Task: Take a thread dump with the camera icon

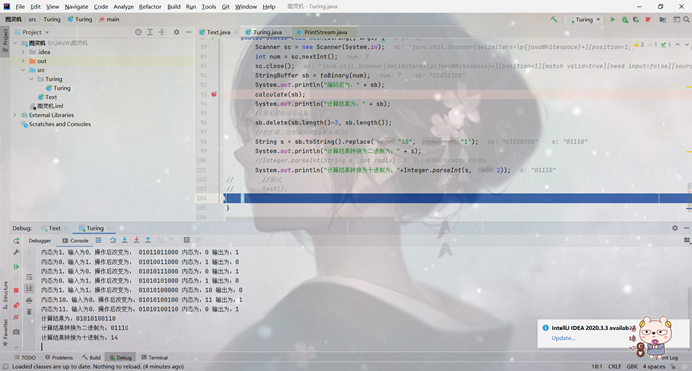Action: tap(16, 332)
